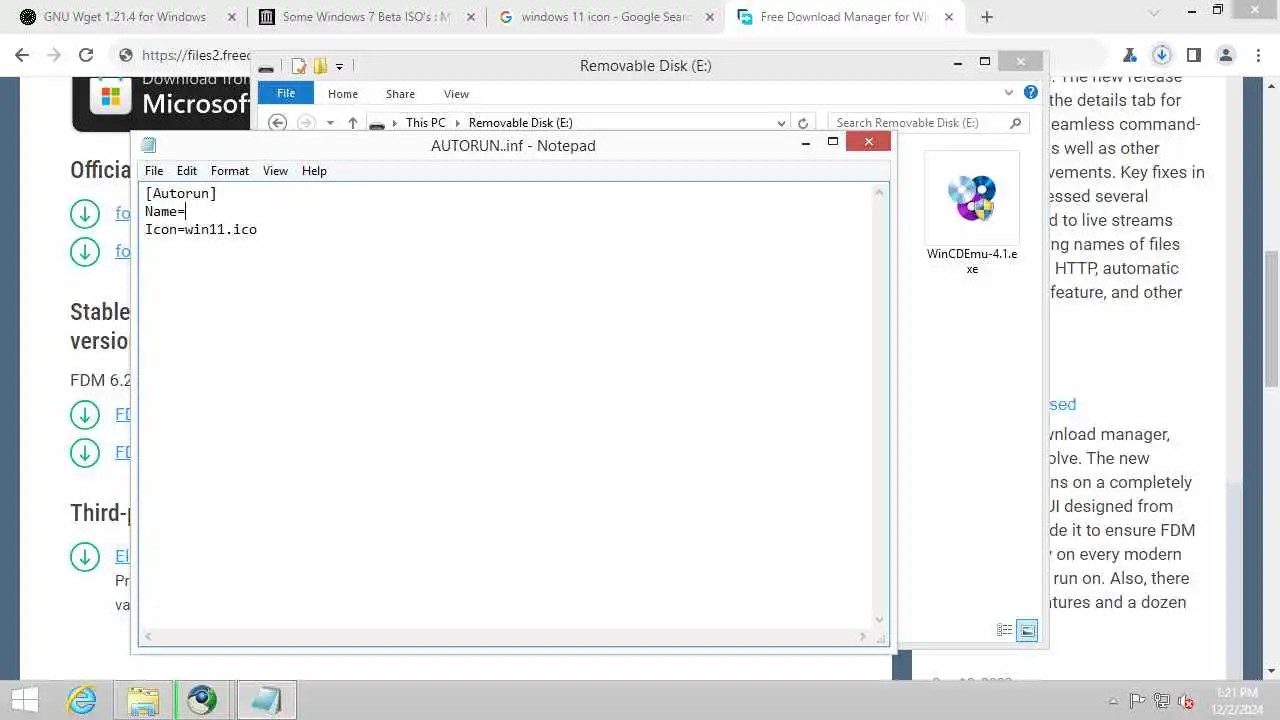This screenshot has width=1280, height=720.
Task: Open the Notepad Edit menu
Action: pyautogui.click(x=187, y=171)
